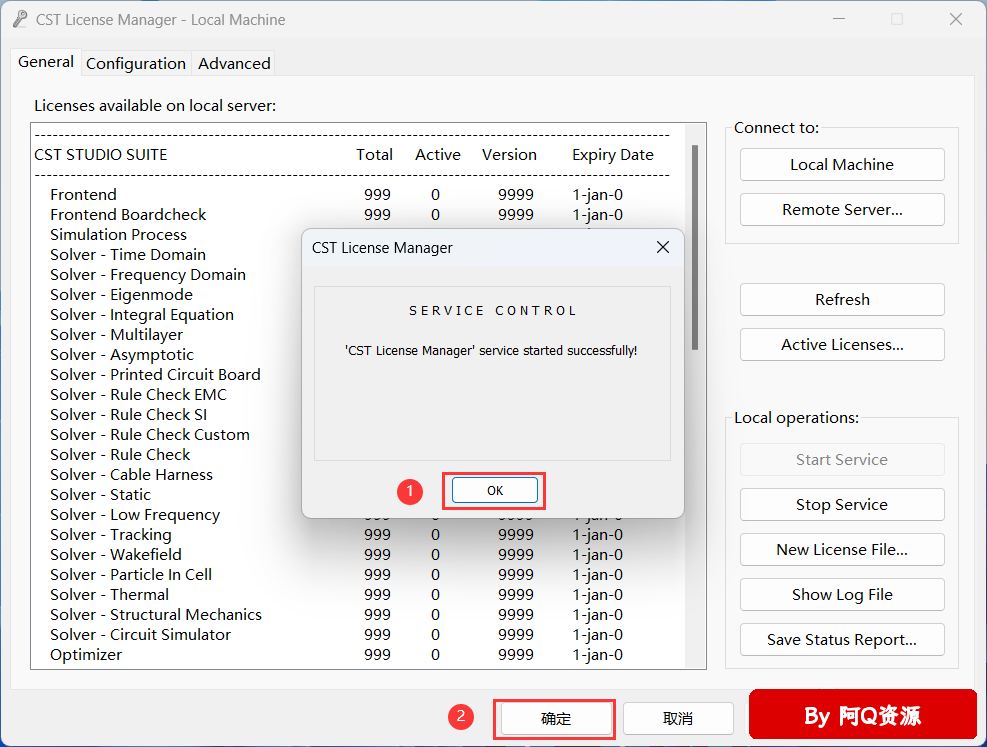
Task: Click the "Solver - Eigenmode" entry
Action: pyautogui.click(x=121, y=295)
